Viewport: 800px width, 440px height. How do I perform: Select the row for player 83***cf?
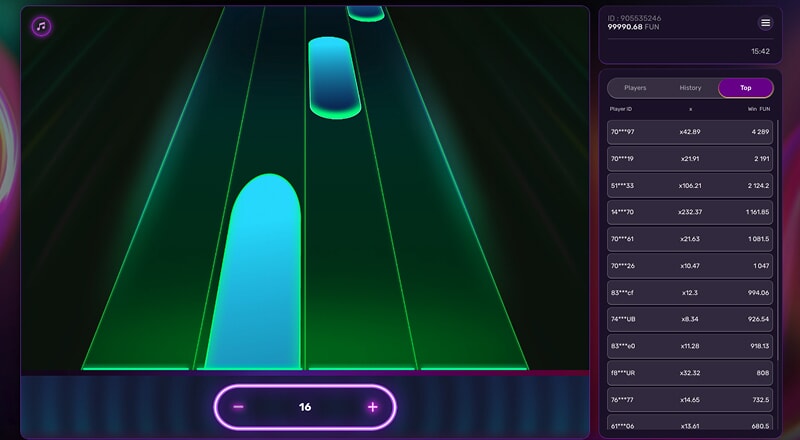[x=690, y=292]
